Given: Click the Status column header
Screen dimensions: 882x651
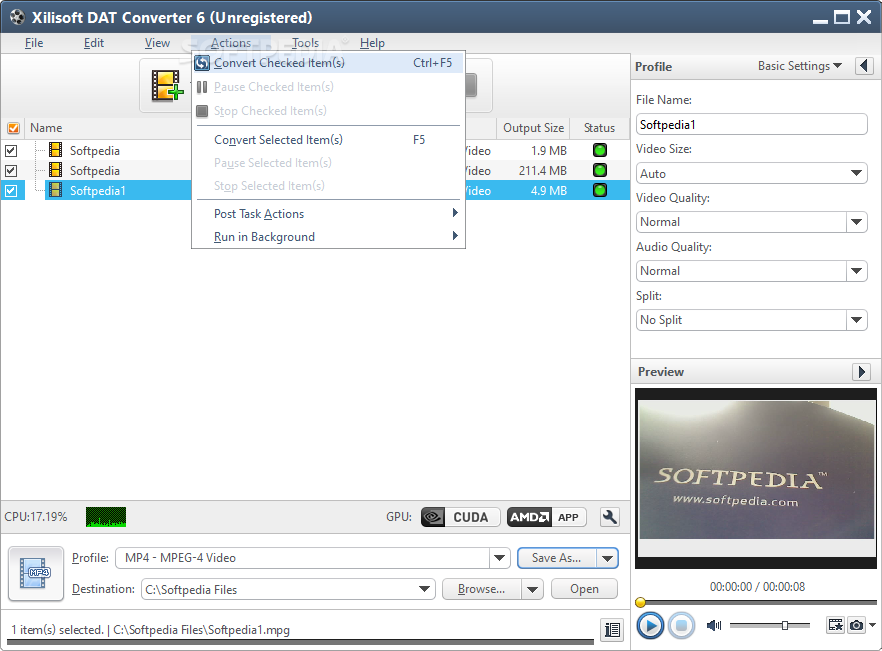Looking at the screenshot, I should 600,128.
